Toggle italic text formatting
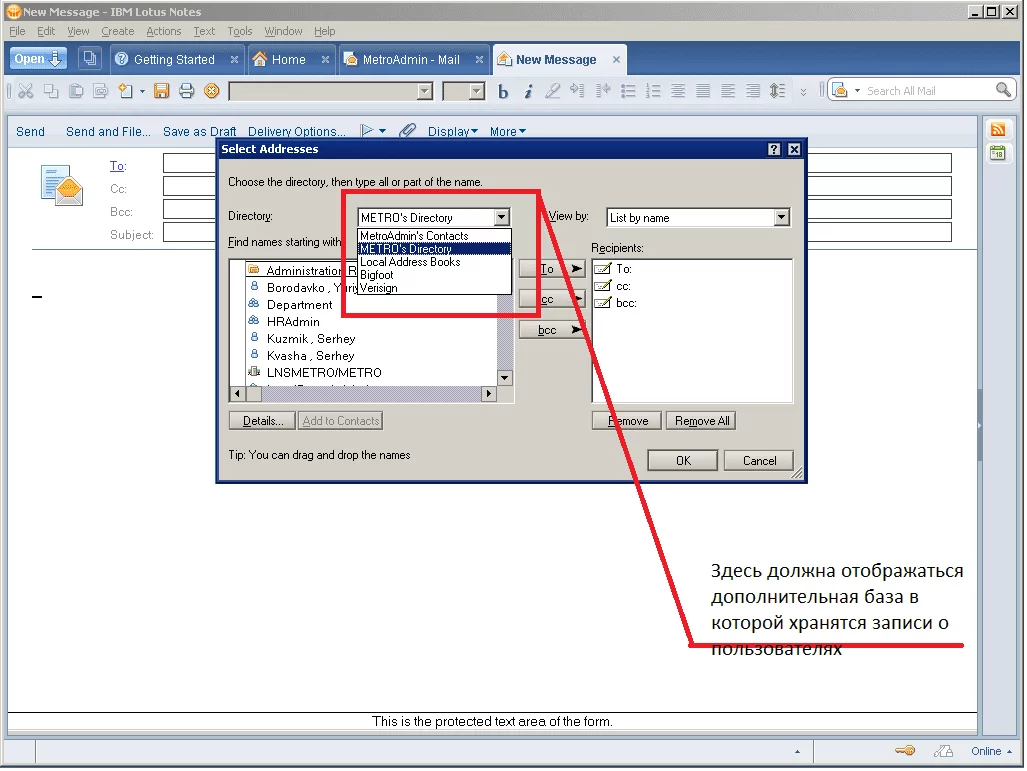This screenshot has width=1027, height=771. (528, 92)
